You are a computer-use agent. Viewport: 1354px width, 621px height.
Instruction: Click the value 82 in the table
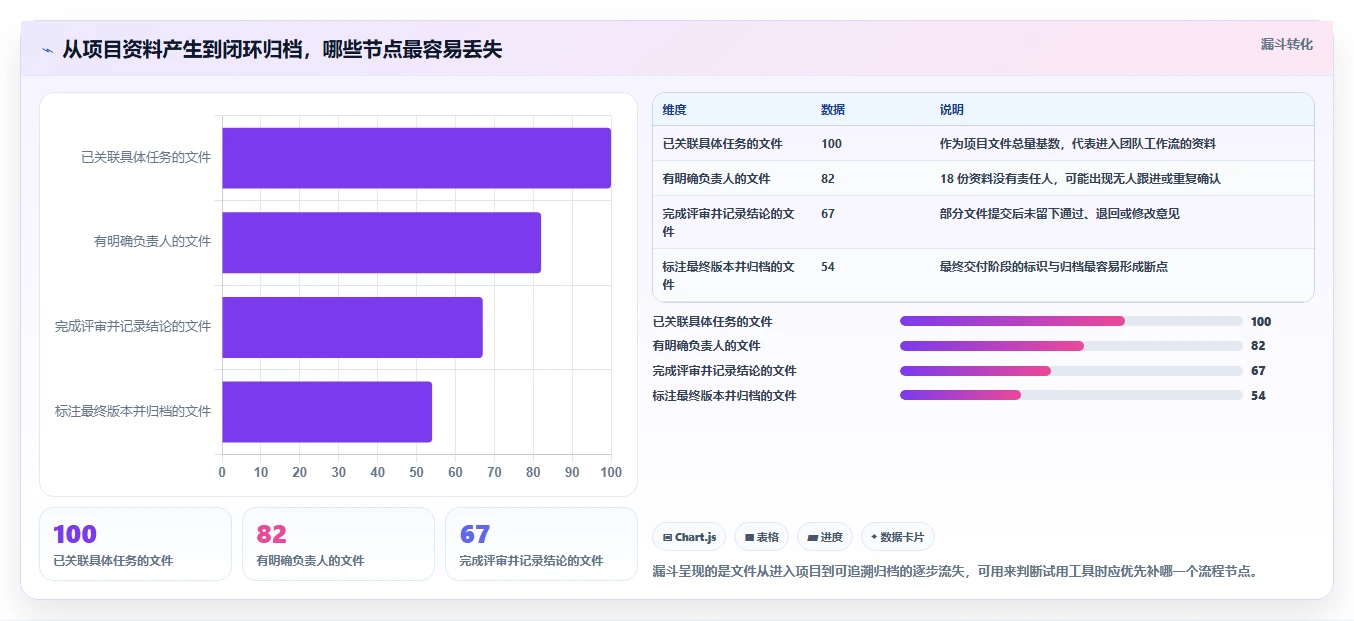pyautogui.click(x=828, y=179)
